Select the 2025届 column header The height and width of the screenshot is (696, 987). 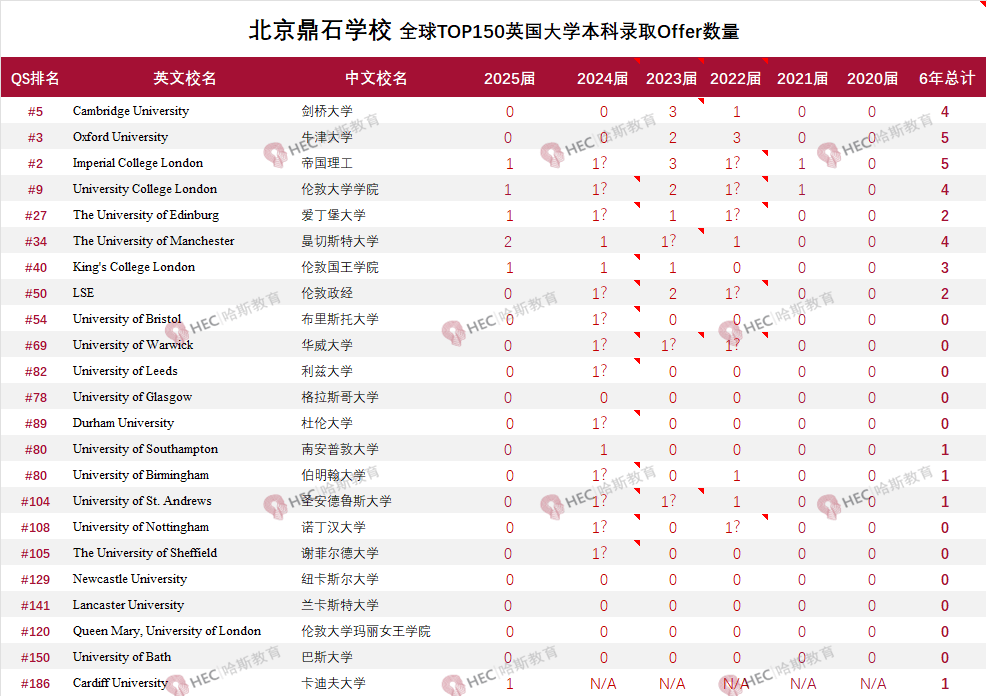point(509,78)
